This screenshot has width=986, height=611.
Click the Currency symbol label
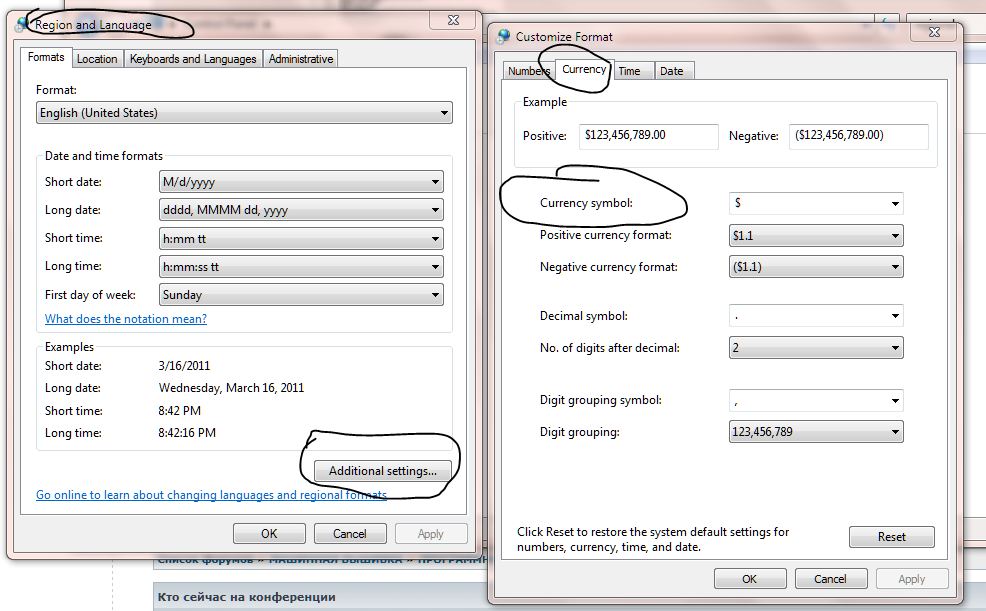(586, 203)
